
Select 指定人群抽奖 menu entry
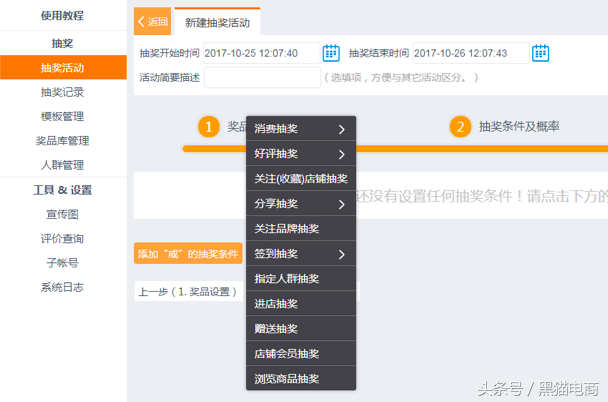[301, 279]
